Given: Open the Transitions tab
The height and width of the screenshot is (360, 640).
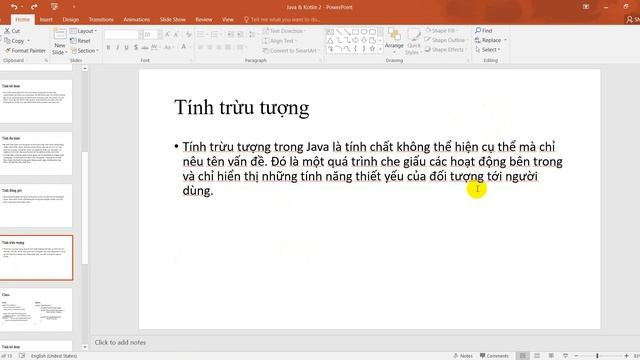Looking at the screenshot, I should pos(101,20).
